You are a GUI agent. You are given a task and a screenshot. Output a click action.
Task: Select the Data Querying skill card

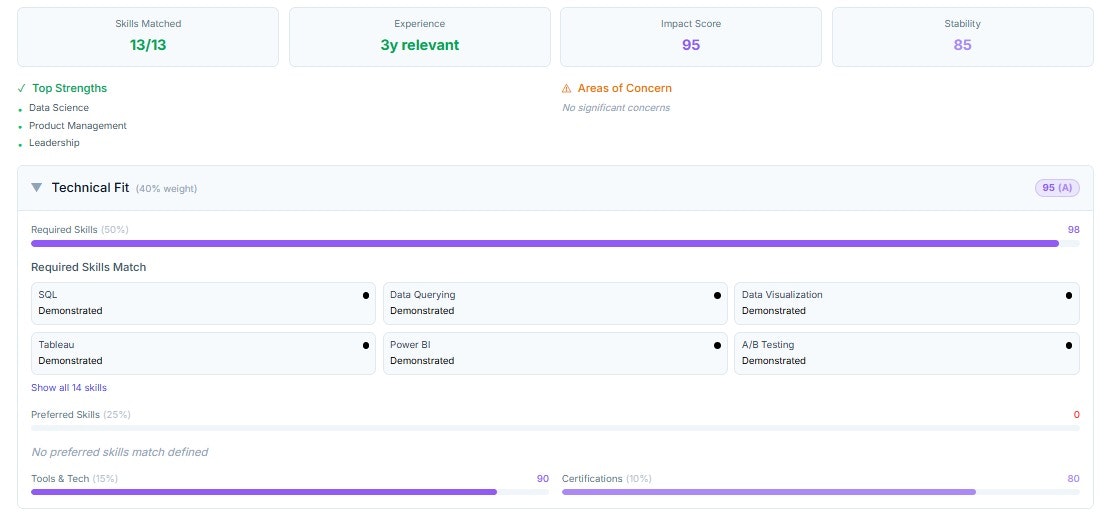(x=555, y=303)
